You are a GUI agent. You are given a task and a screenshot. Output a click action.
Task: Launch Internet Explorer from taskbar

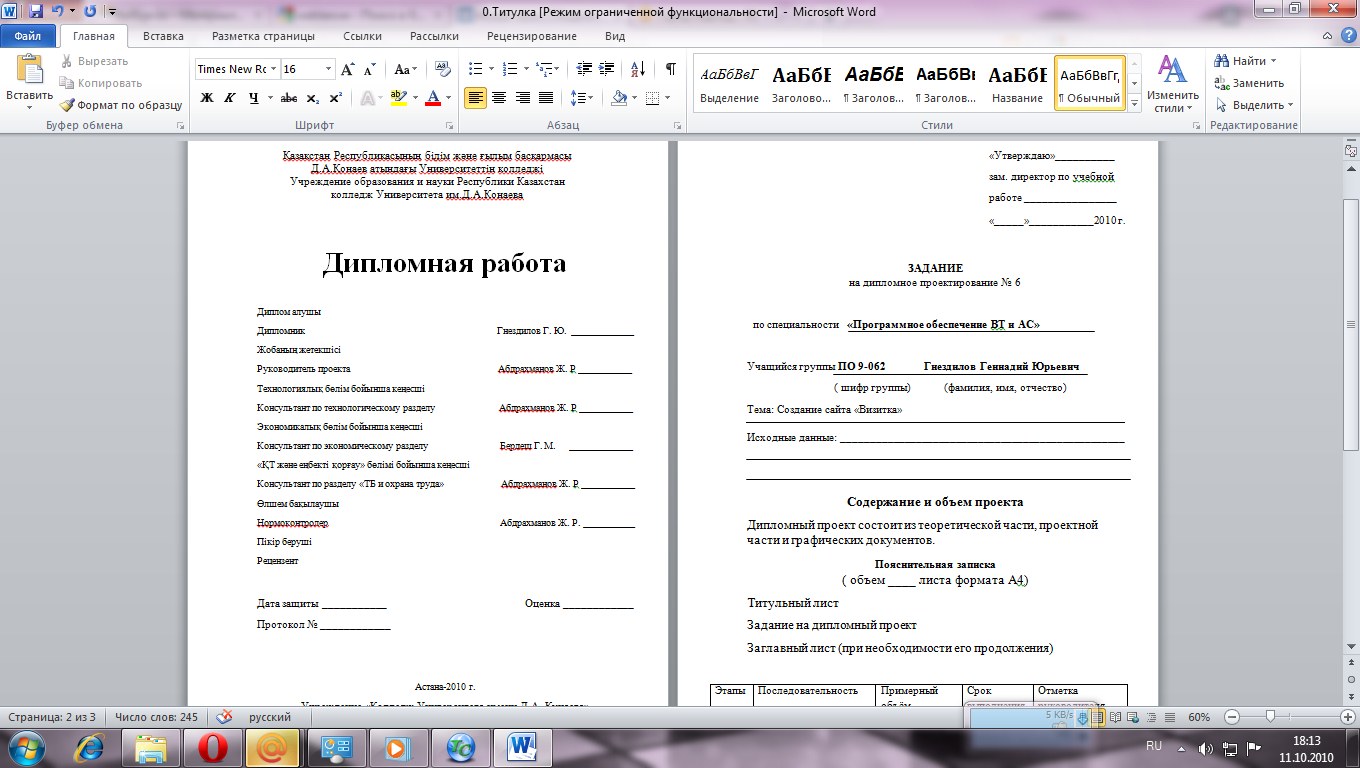tap(90, 747)
